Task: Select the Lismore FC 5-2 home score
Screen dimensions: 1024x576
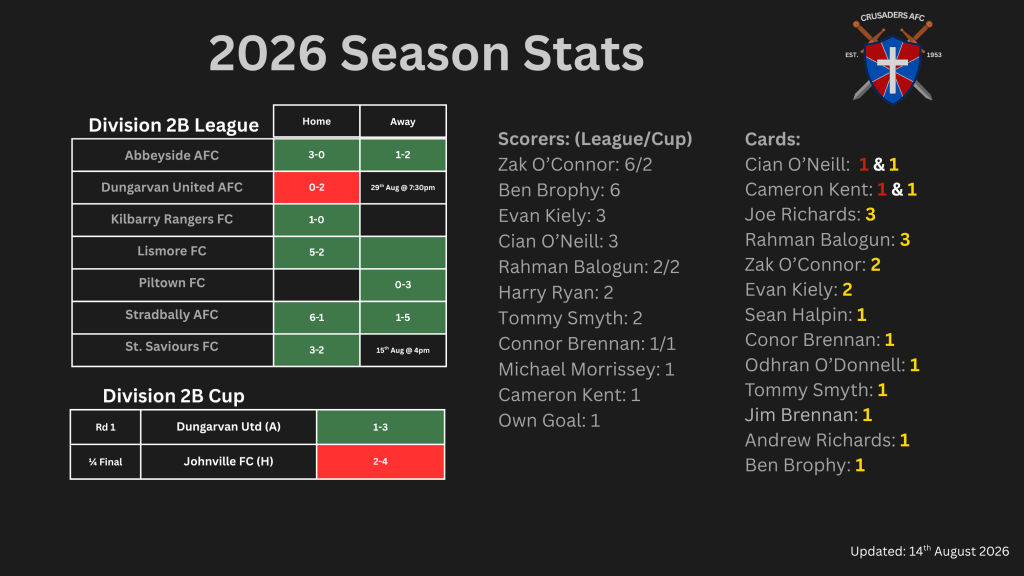Action: point(317,252)
